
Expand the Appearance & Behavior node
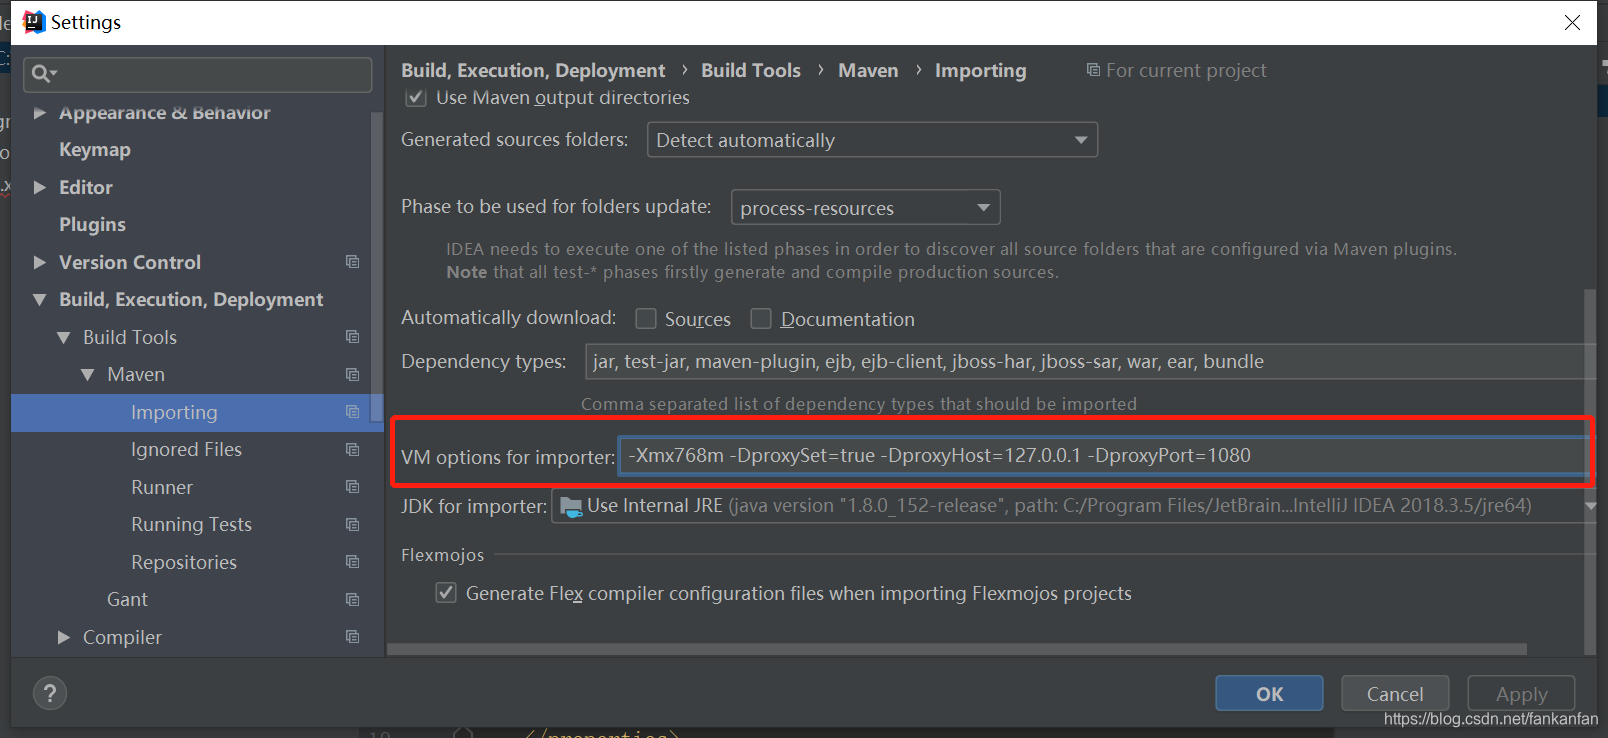pos(40,113)
